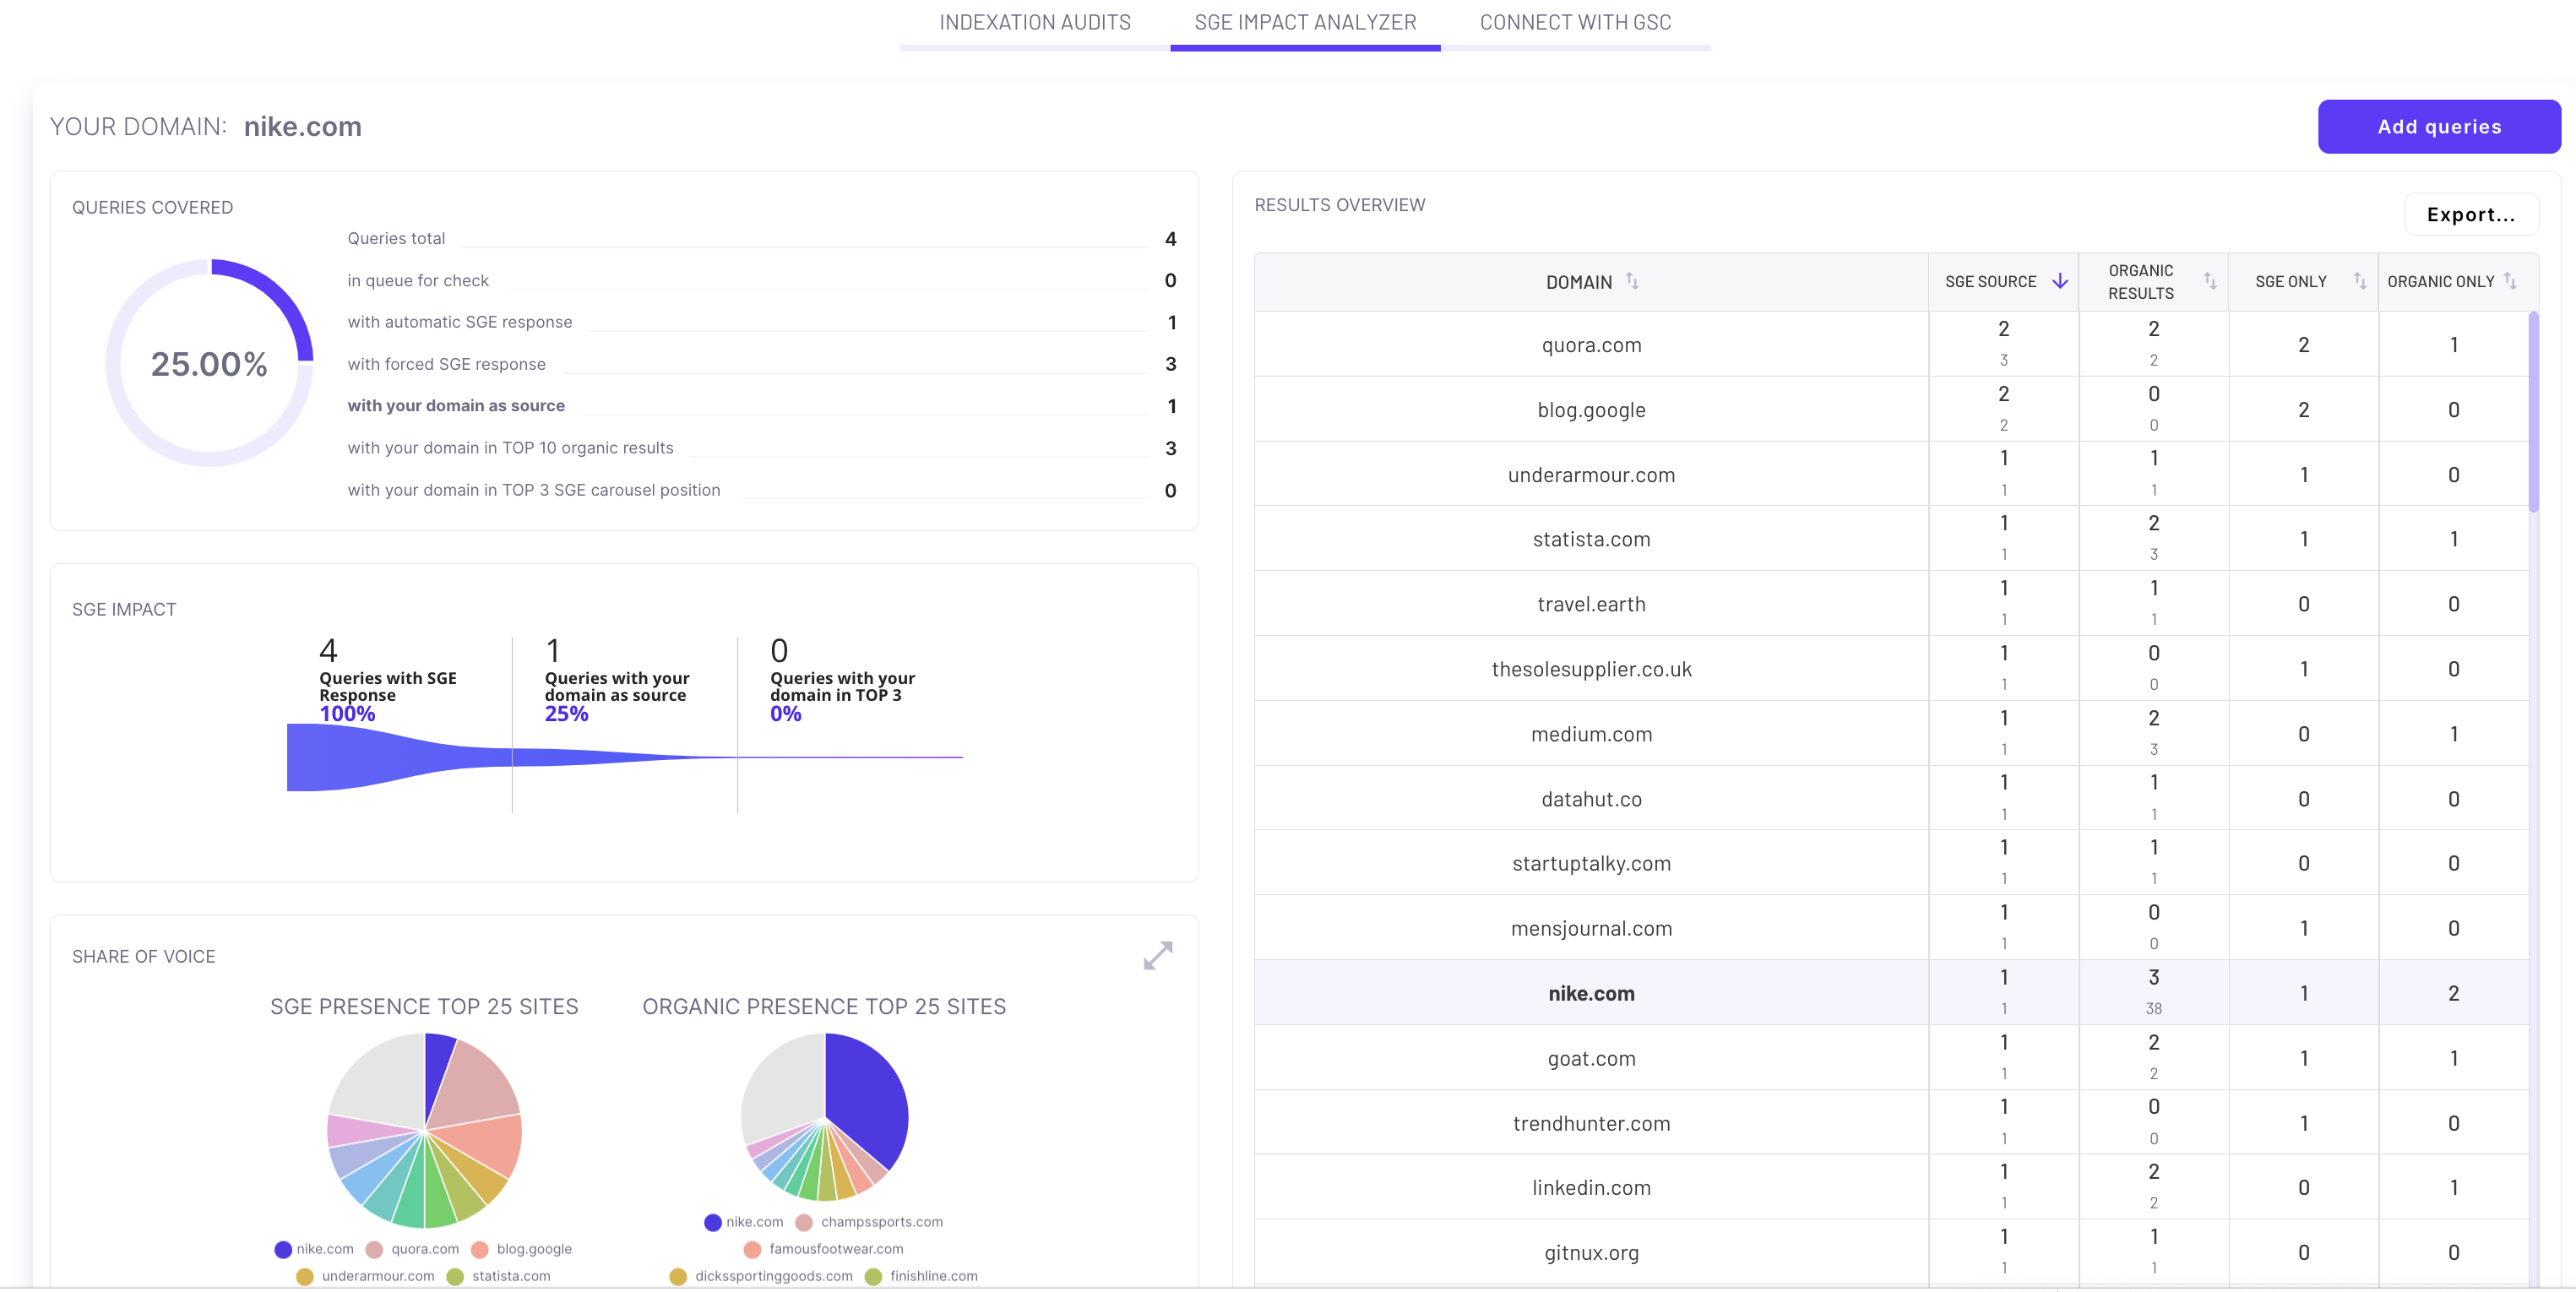The width and height of the screenshot is (2576, 1292).
Task: Expand the Share of Voice chart
Action: (1157, 956)
